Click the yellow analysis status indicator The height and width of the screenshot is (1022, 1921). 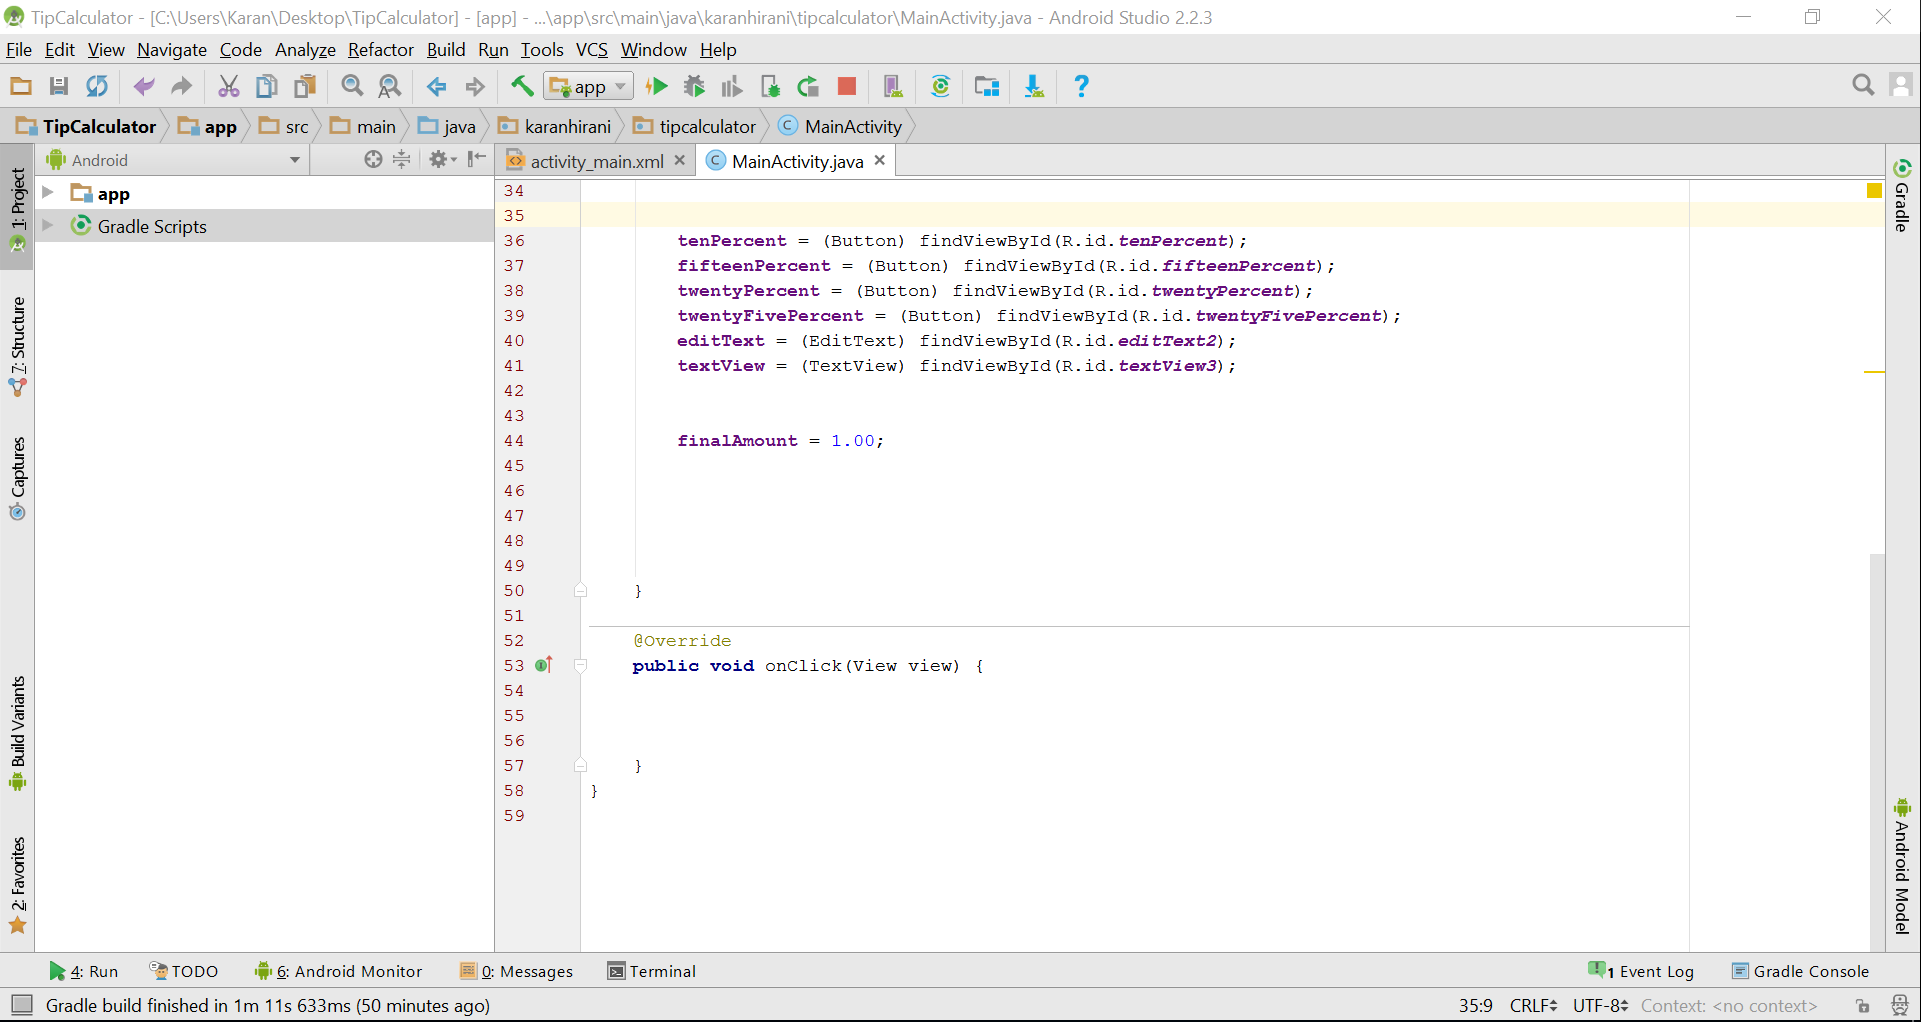point(1874,191)
